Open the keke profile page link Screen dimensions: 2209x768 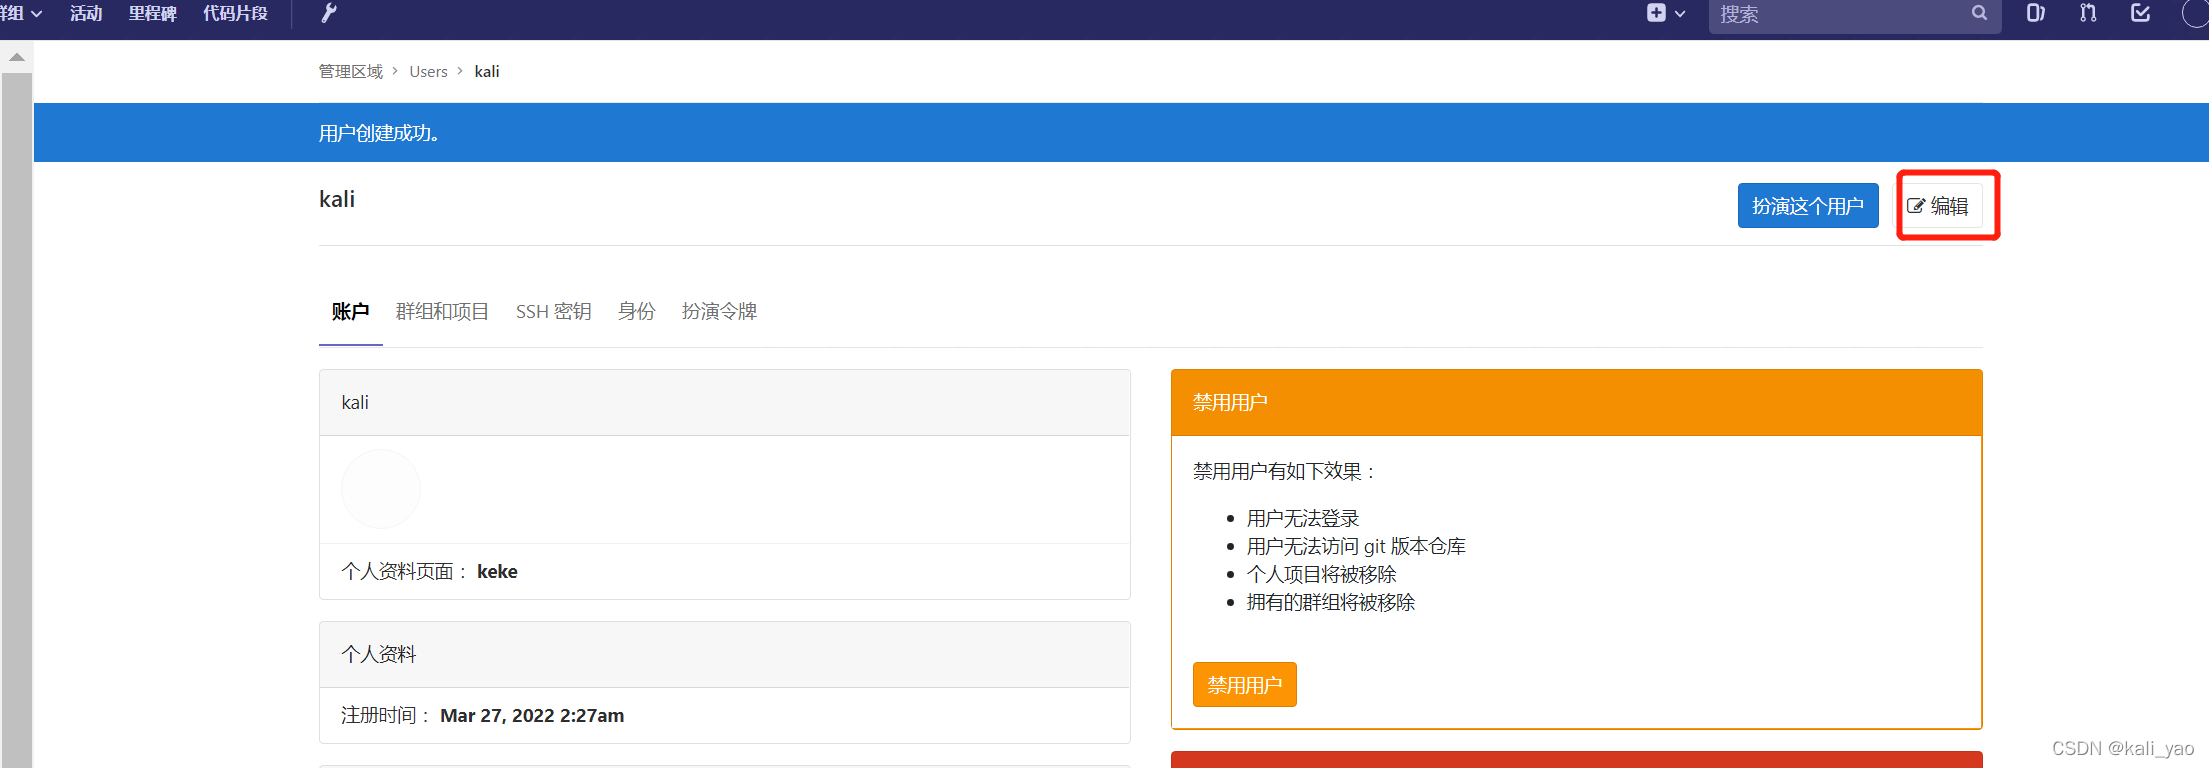pos(497,572)
